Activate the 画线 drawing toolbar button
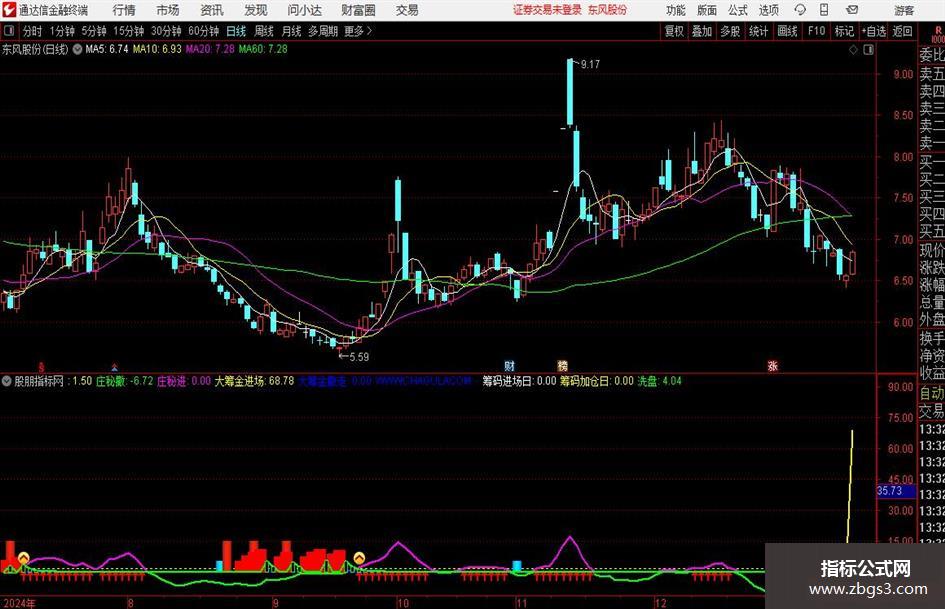Image resolution: width=945 pixels, height=609 pixels. (787, 31)
